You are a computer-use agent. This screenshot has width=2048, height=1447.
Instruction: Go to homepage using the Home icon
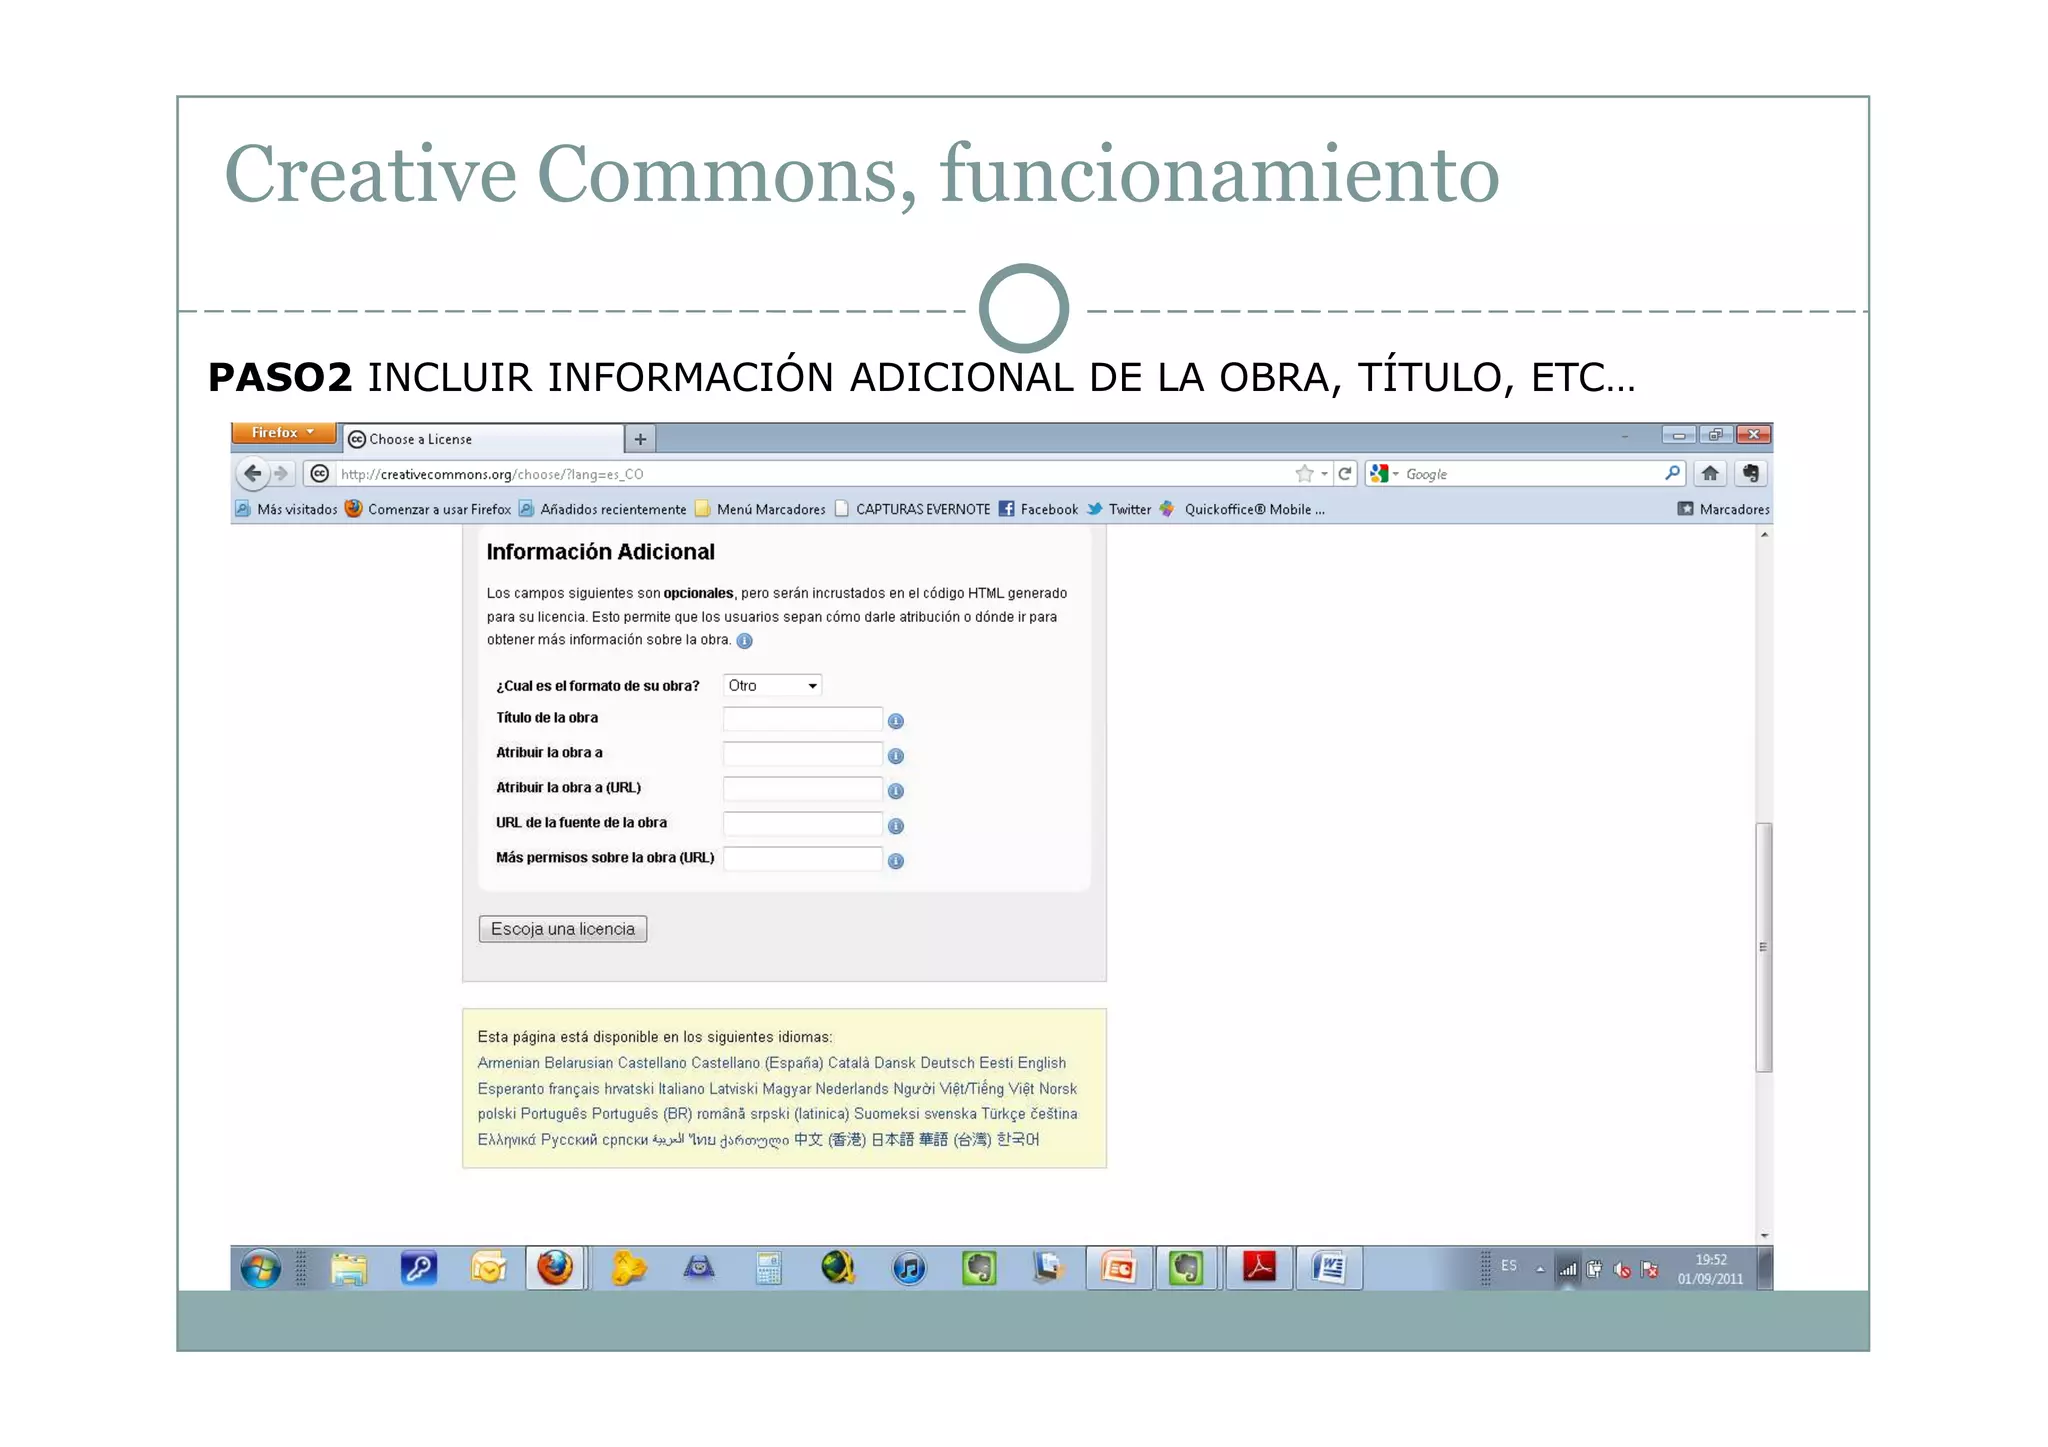coord(1710,473)
